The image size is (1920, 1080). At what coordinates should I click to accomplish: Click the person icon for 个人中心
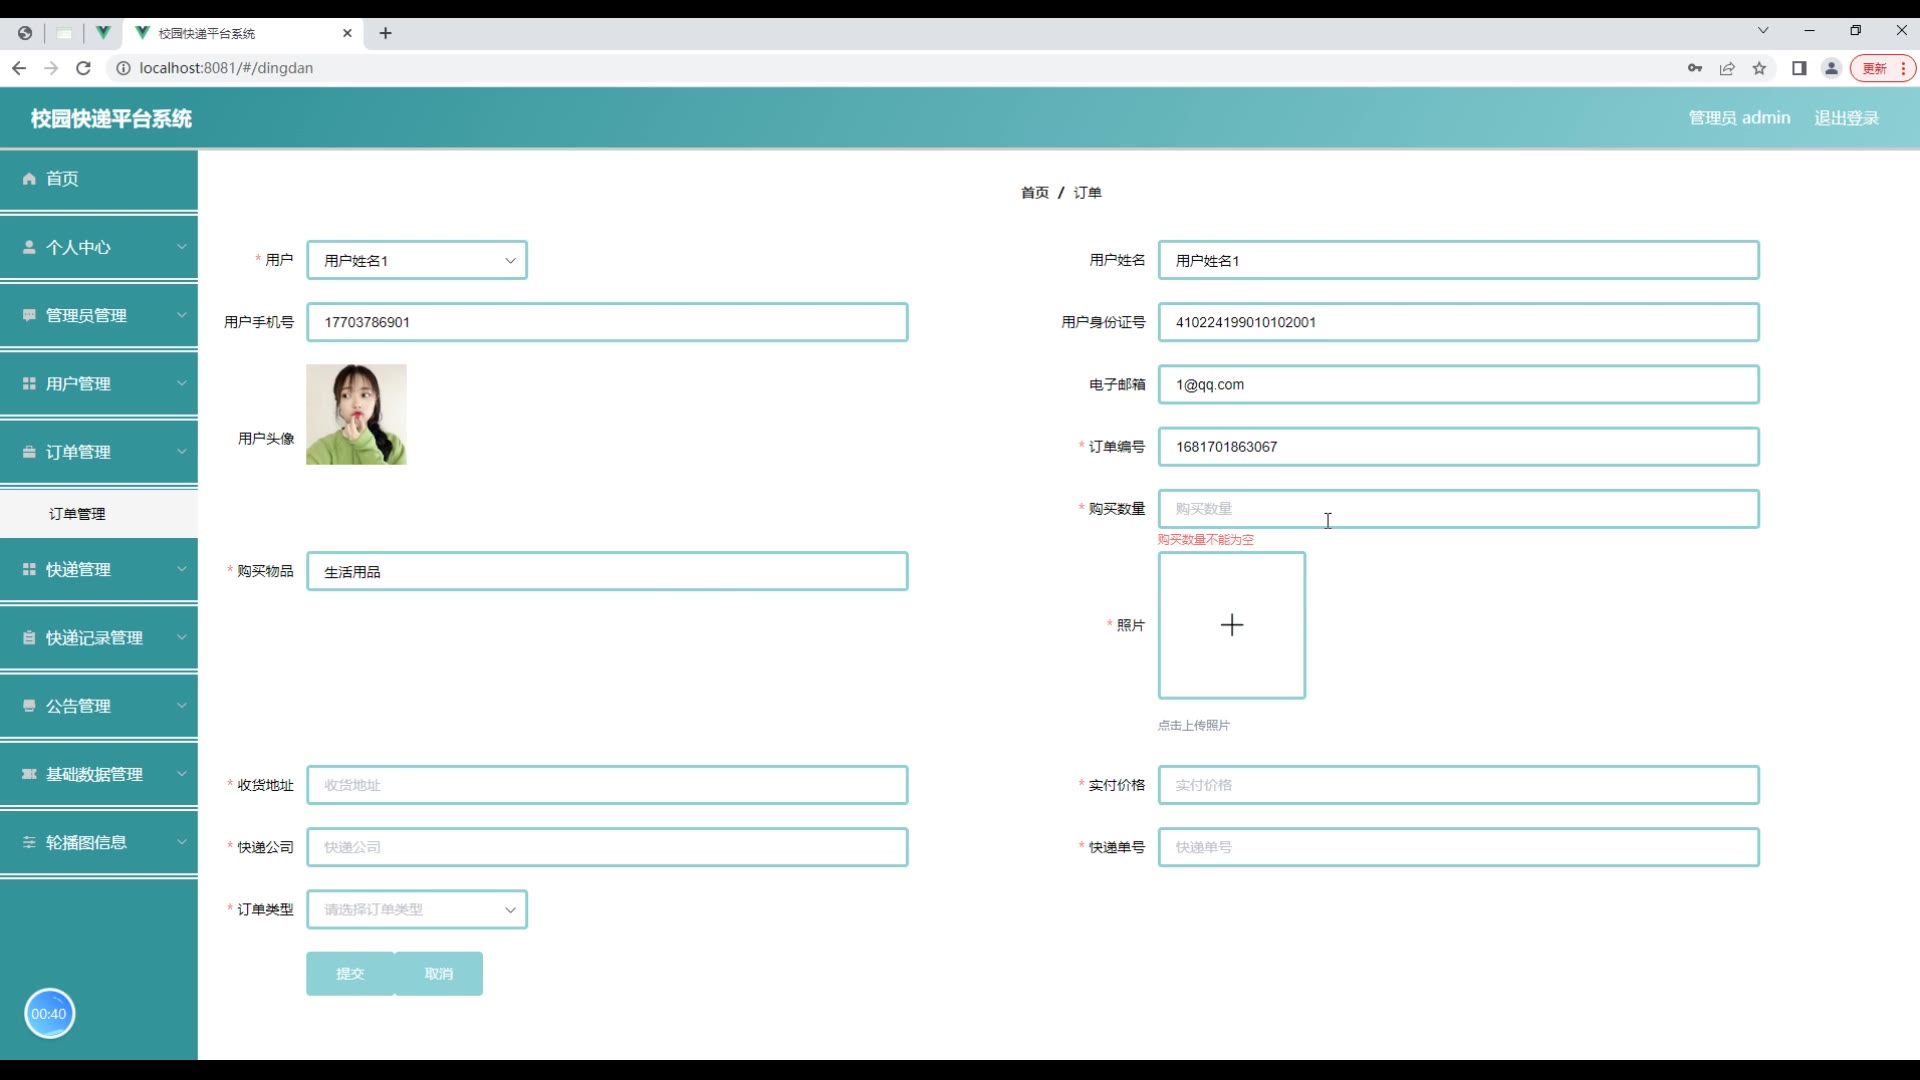click(x=29, y=247)
